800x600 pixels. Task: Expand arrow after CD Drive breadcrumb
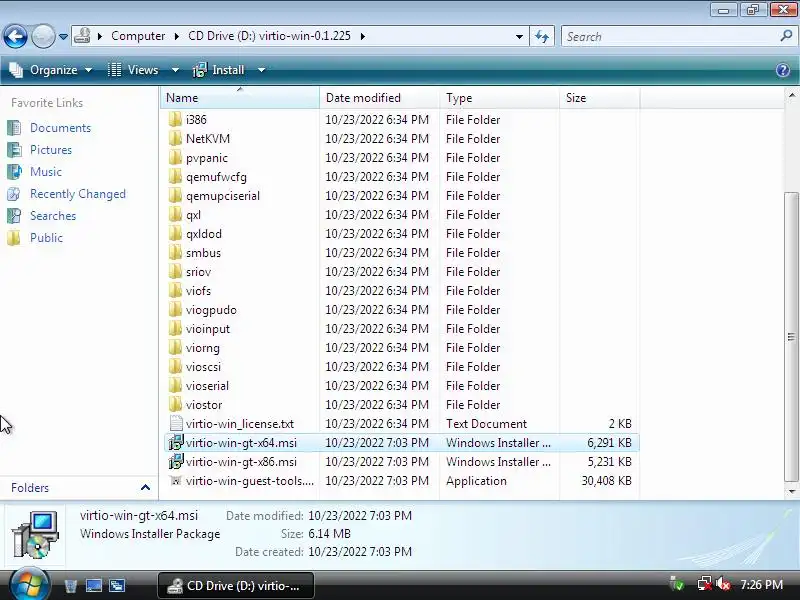point(363,36)
